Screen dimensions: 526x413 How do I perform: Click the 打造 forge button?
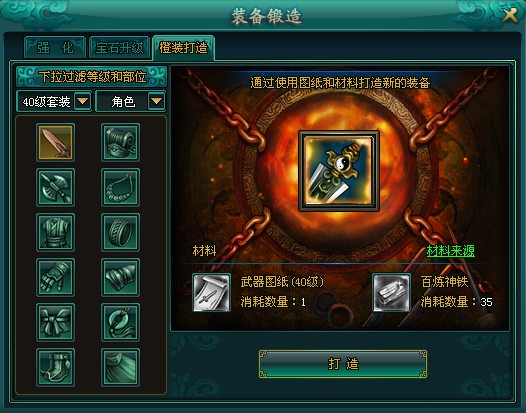[343, 364]
